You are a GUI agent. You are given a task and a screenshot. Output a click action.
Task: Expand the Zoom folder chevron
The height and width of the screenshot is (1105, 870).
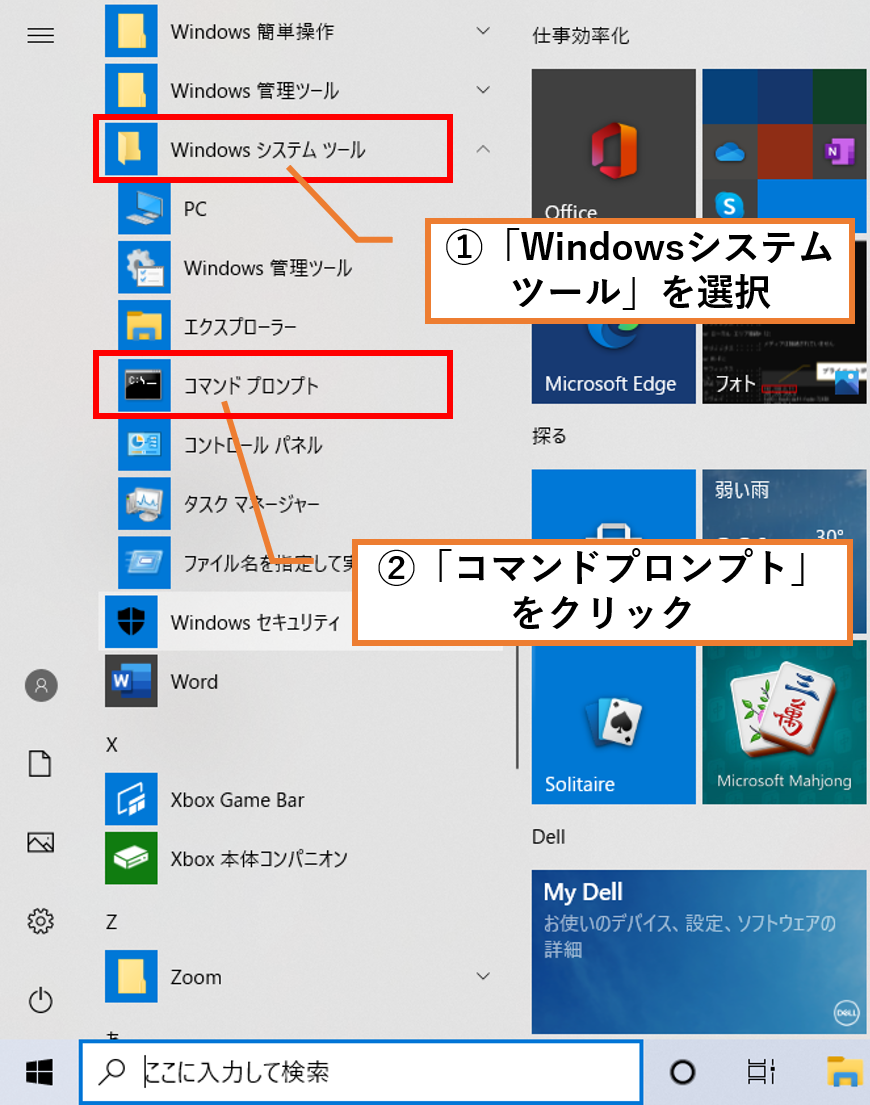[483, 976]
